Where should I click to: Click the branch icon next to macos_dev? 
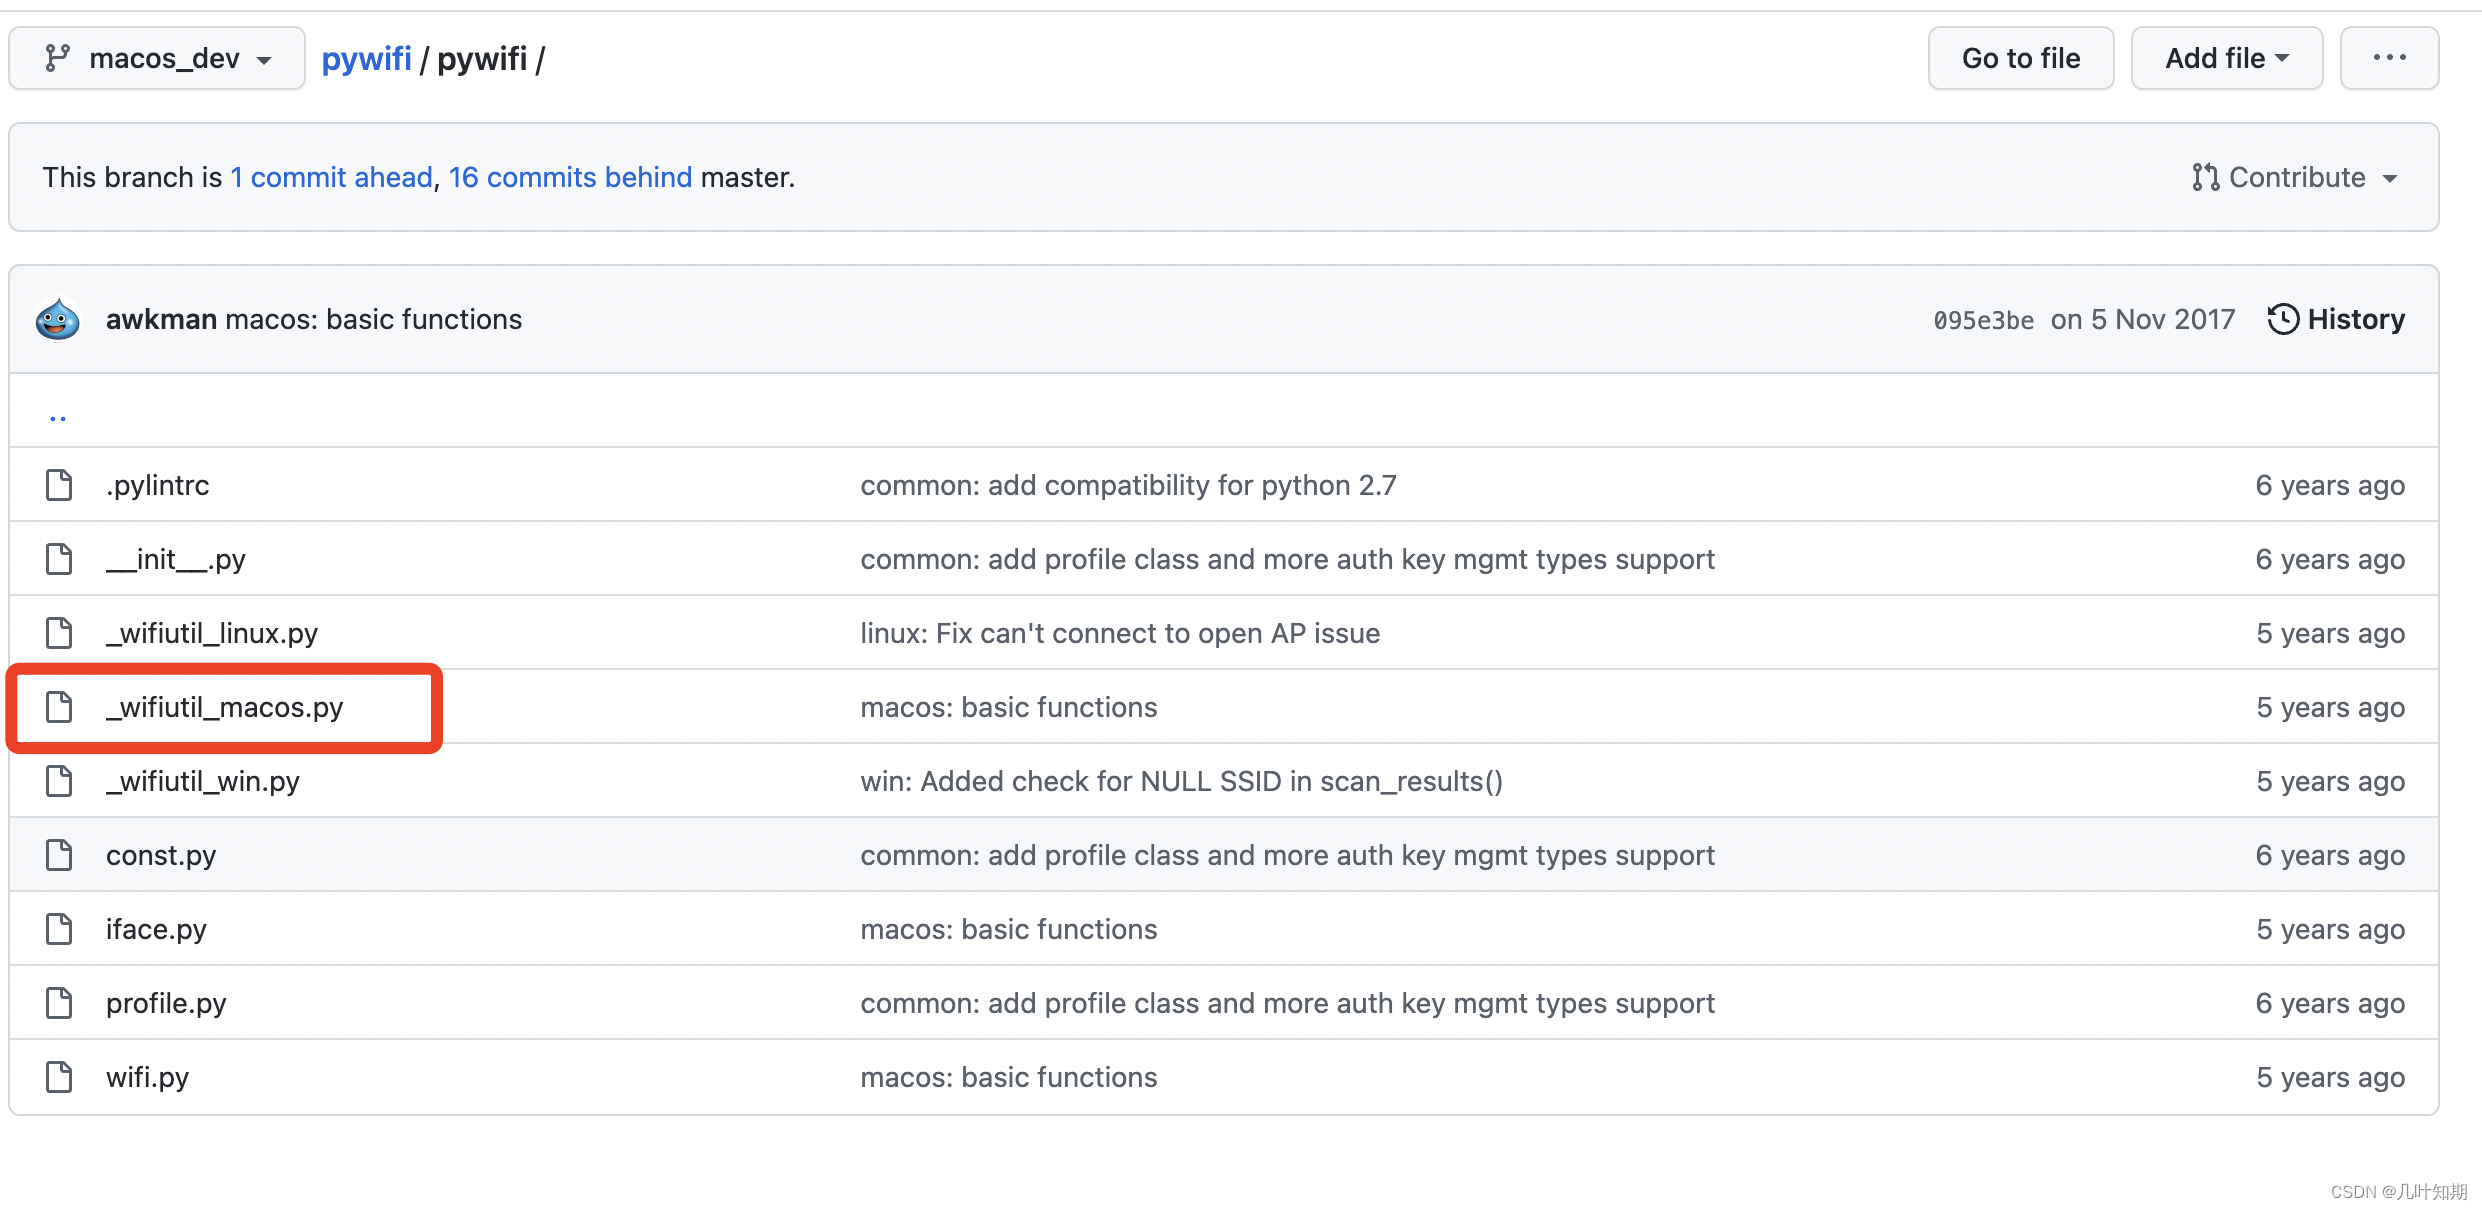coord(57,58)
